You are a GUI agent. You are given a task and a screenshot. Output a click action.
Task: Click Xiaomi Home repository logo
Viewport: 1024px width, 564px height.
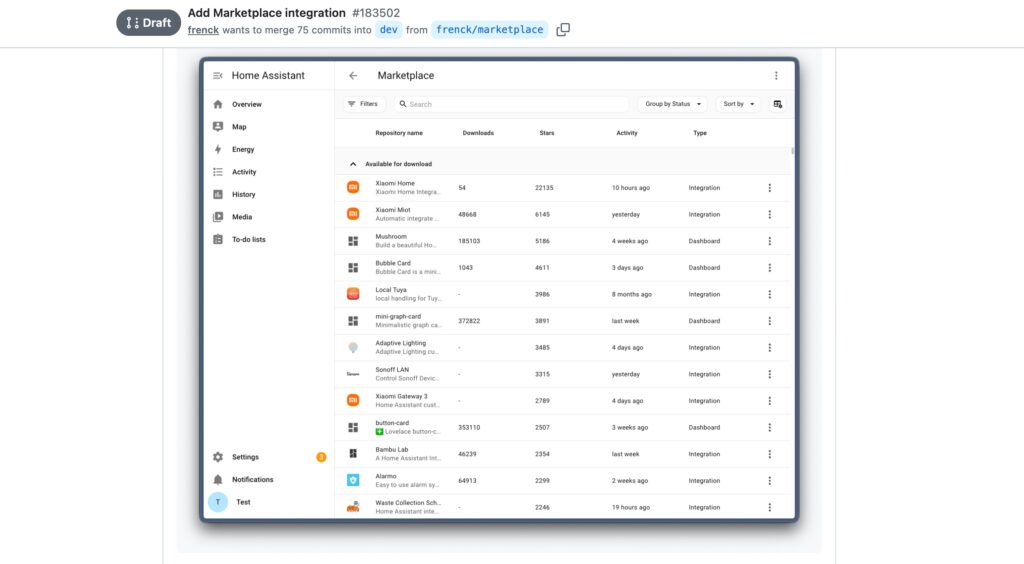pos(353,187)
